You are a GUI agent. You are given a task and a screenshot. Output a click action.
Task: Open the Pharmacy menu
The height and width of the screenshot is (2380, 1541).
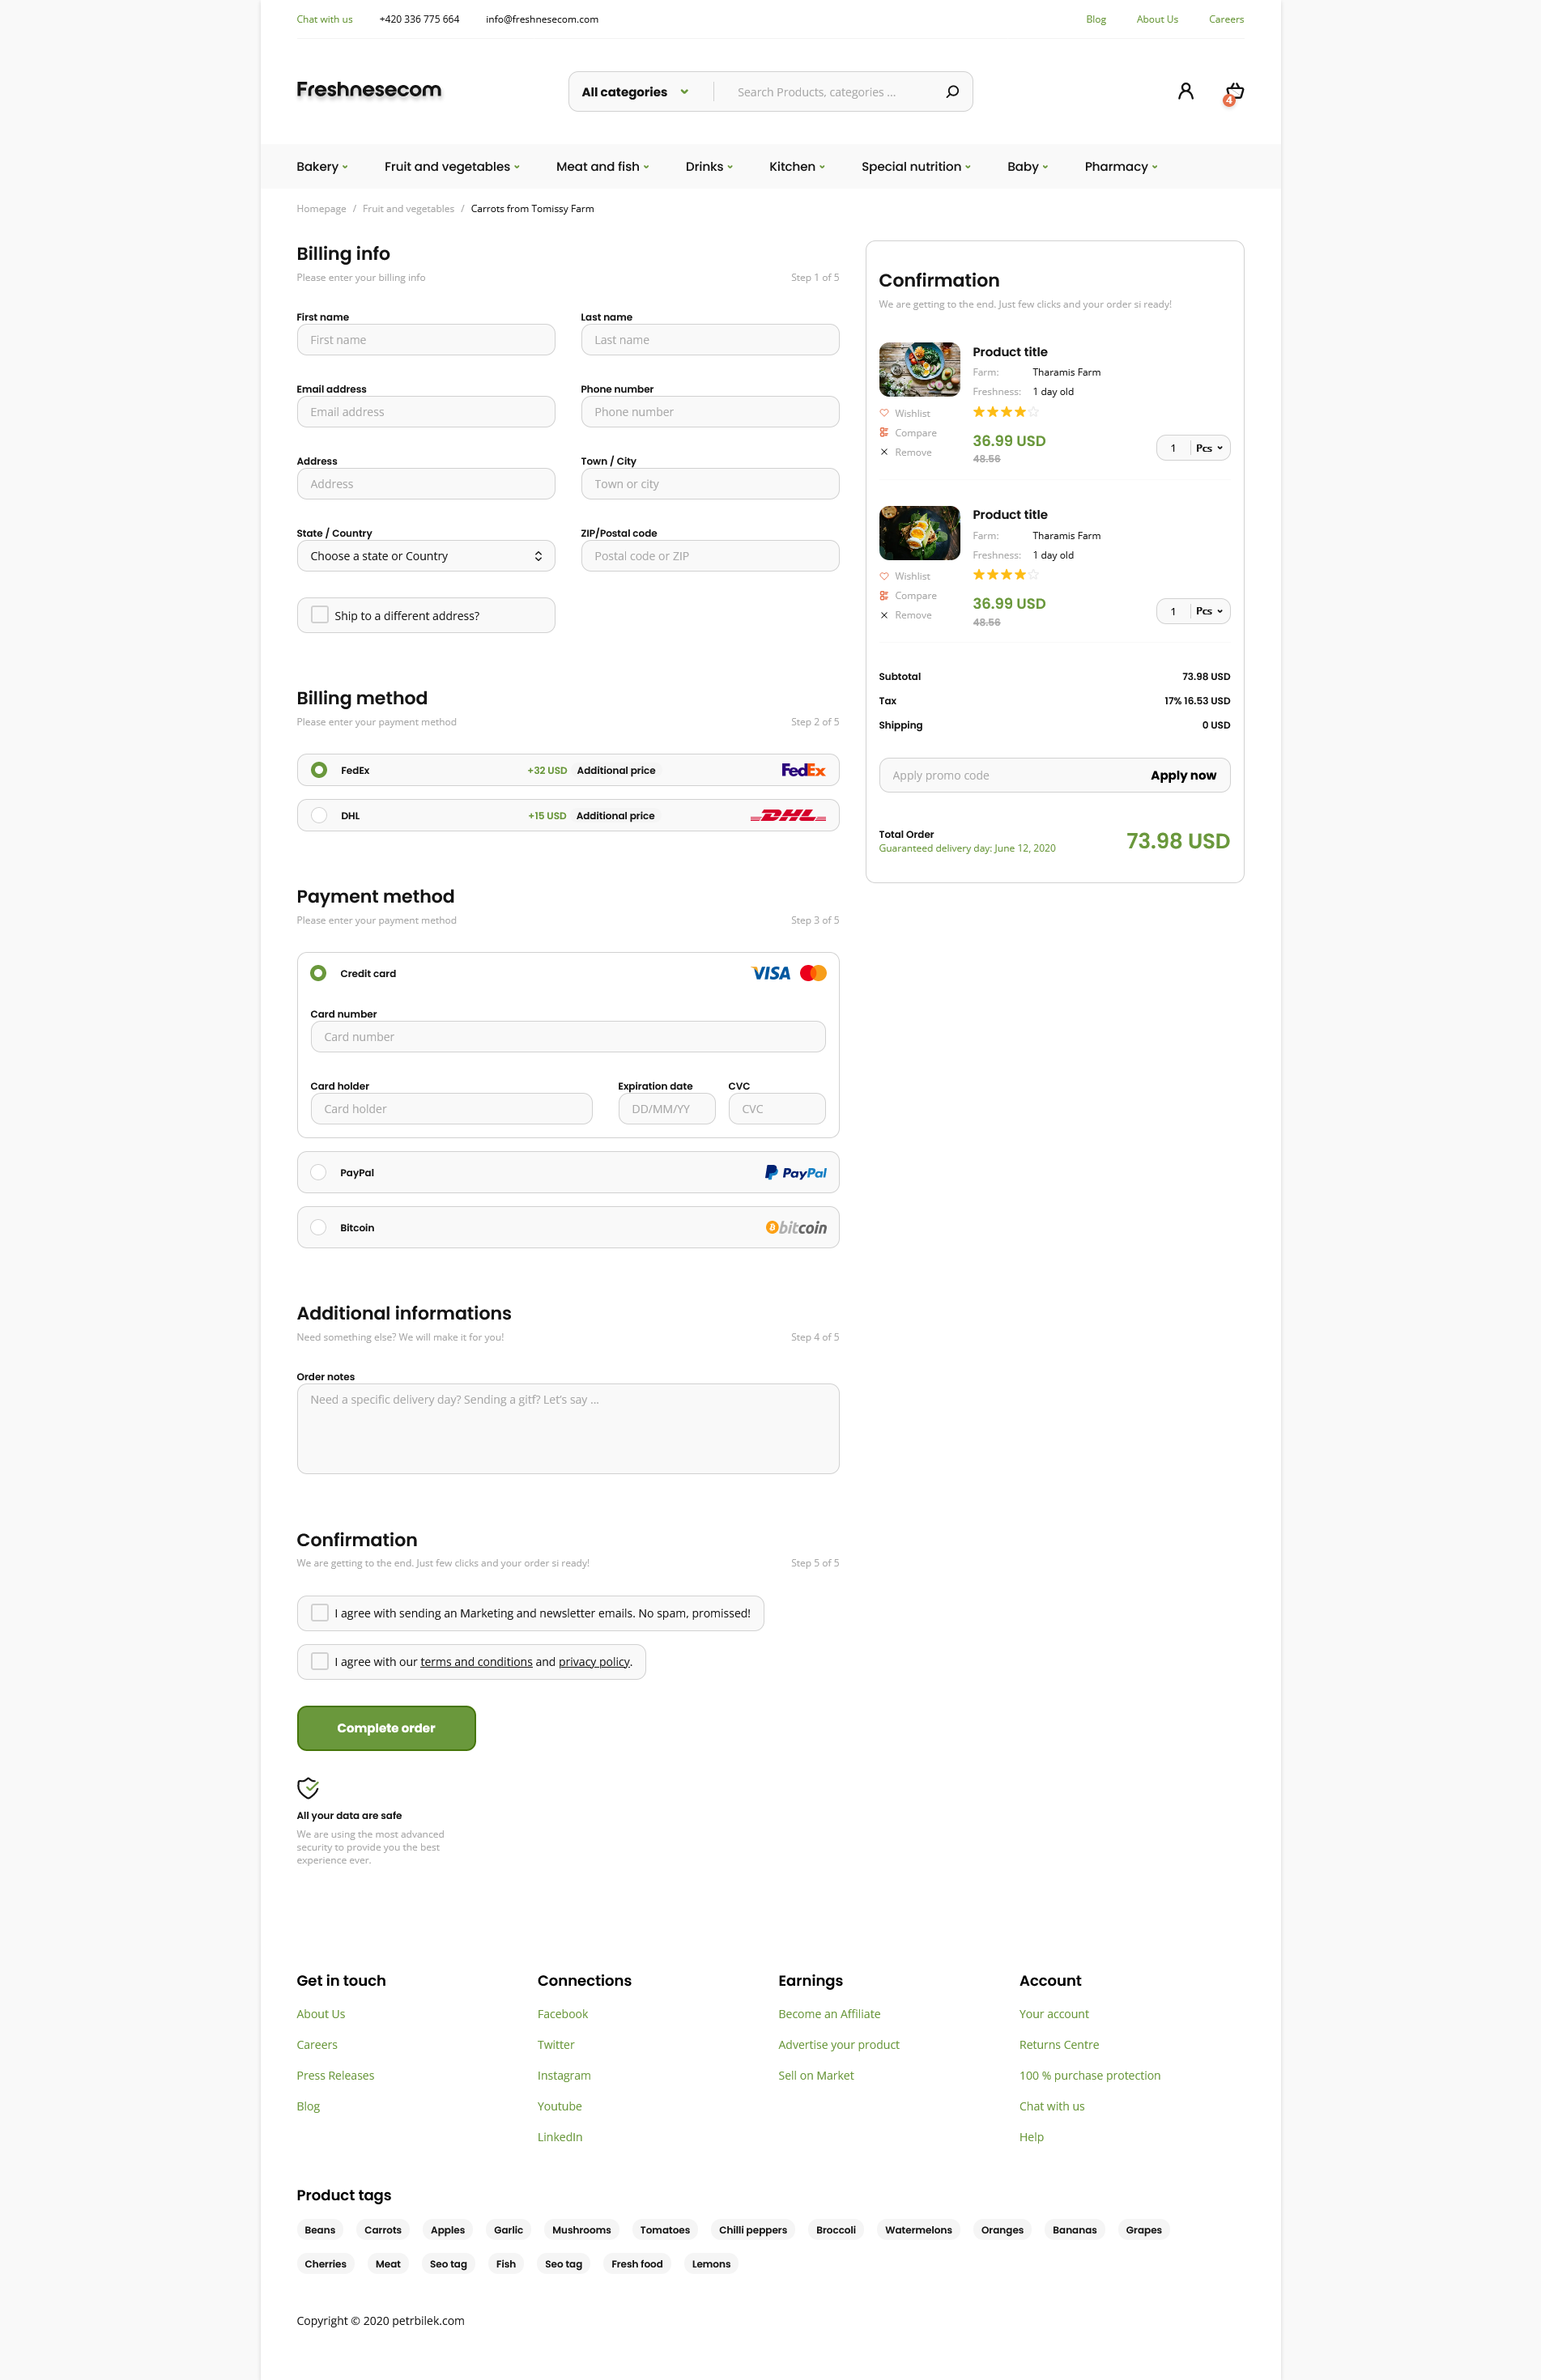point(1120,167)
